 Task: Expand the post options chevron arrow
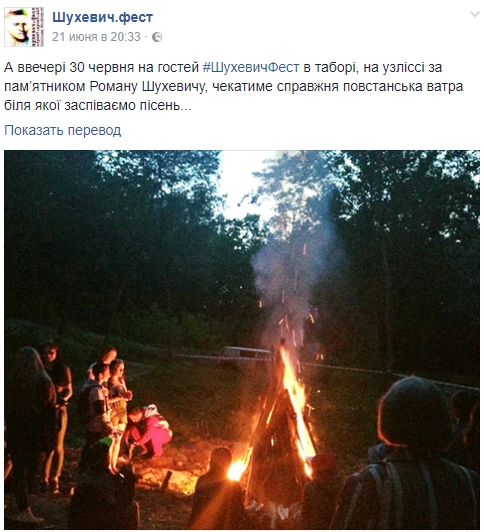click(x=475, y=14)
